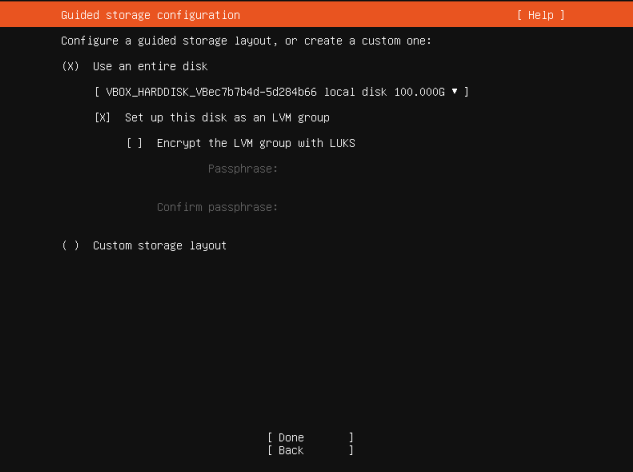Open the VBOX_HARDDISK disk selection dropdown
The image size is (633, 472).
coord(281,92)
